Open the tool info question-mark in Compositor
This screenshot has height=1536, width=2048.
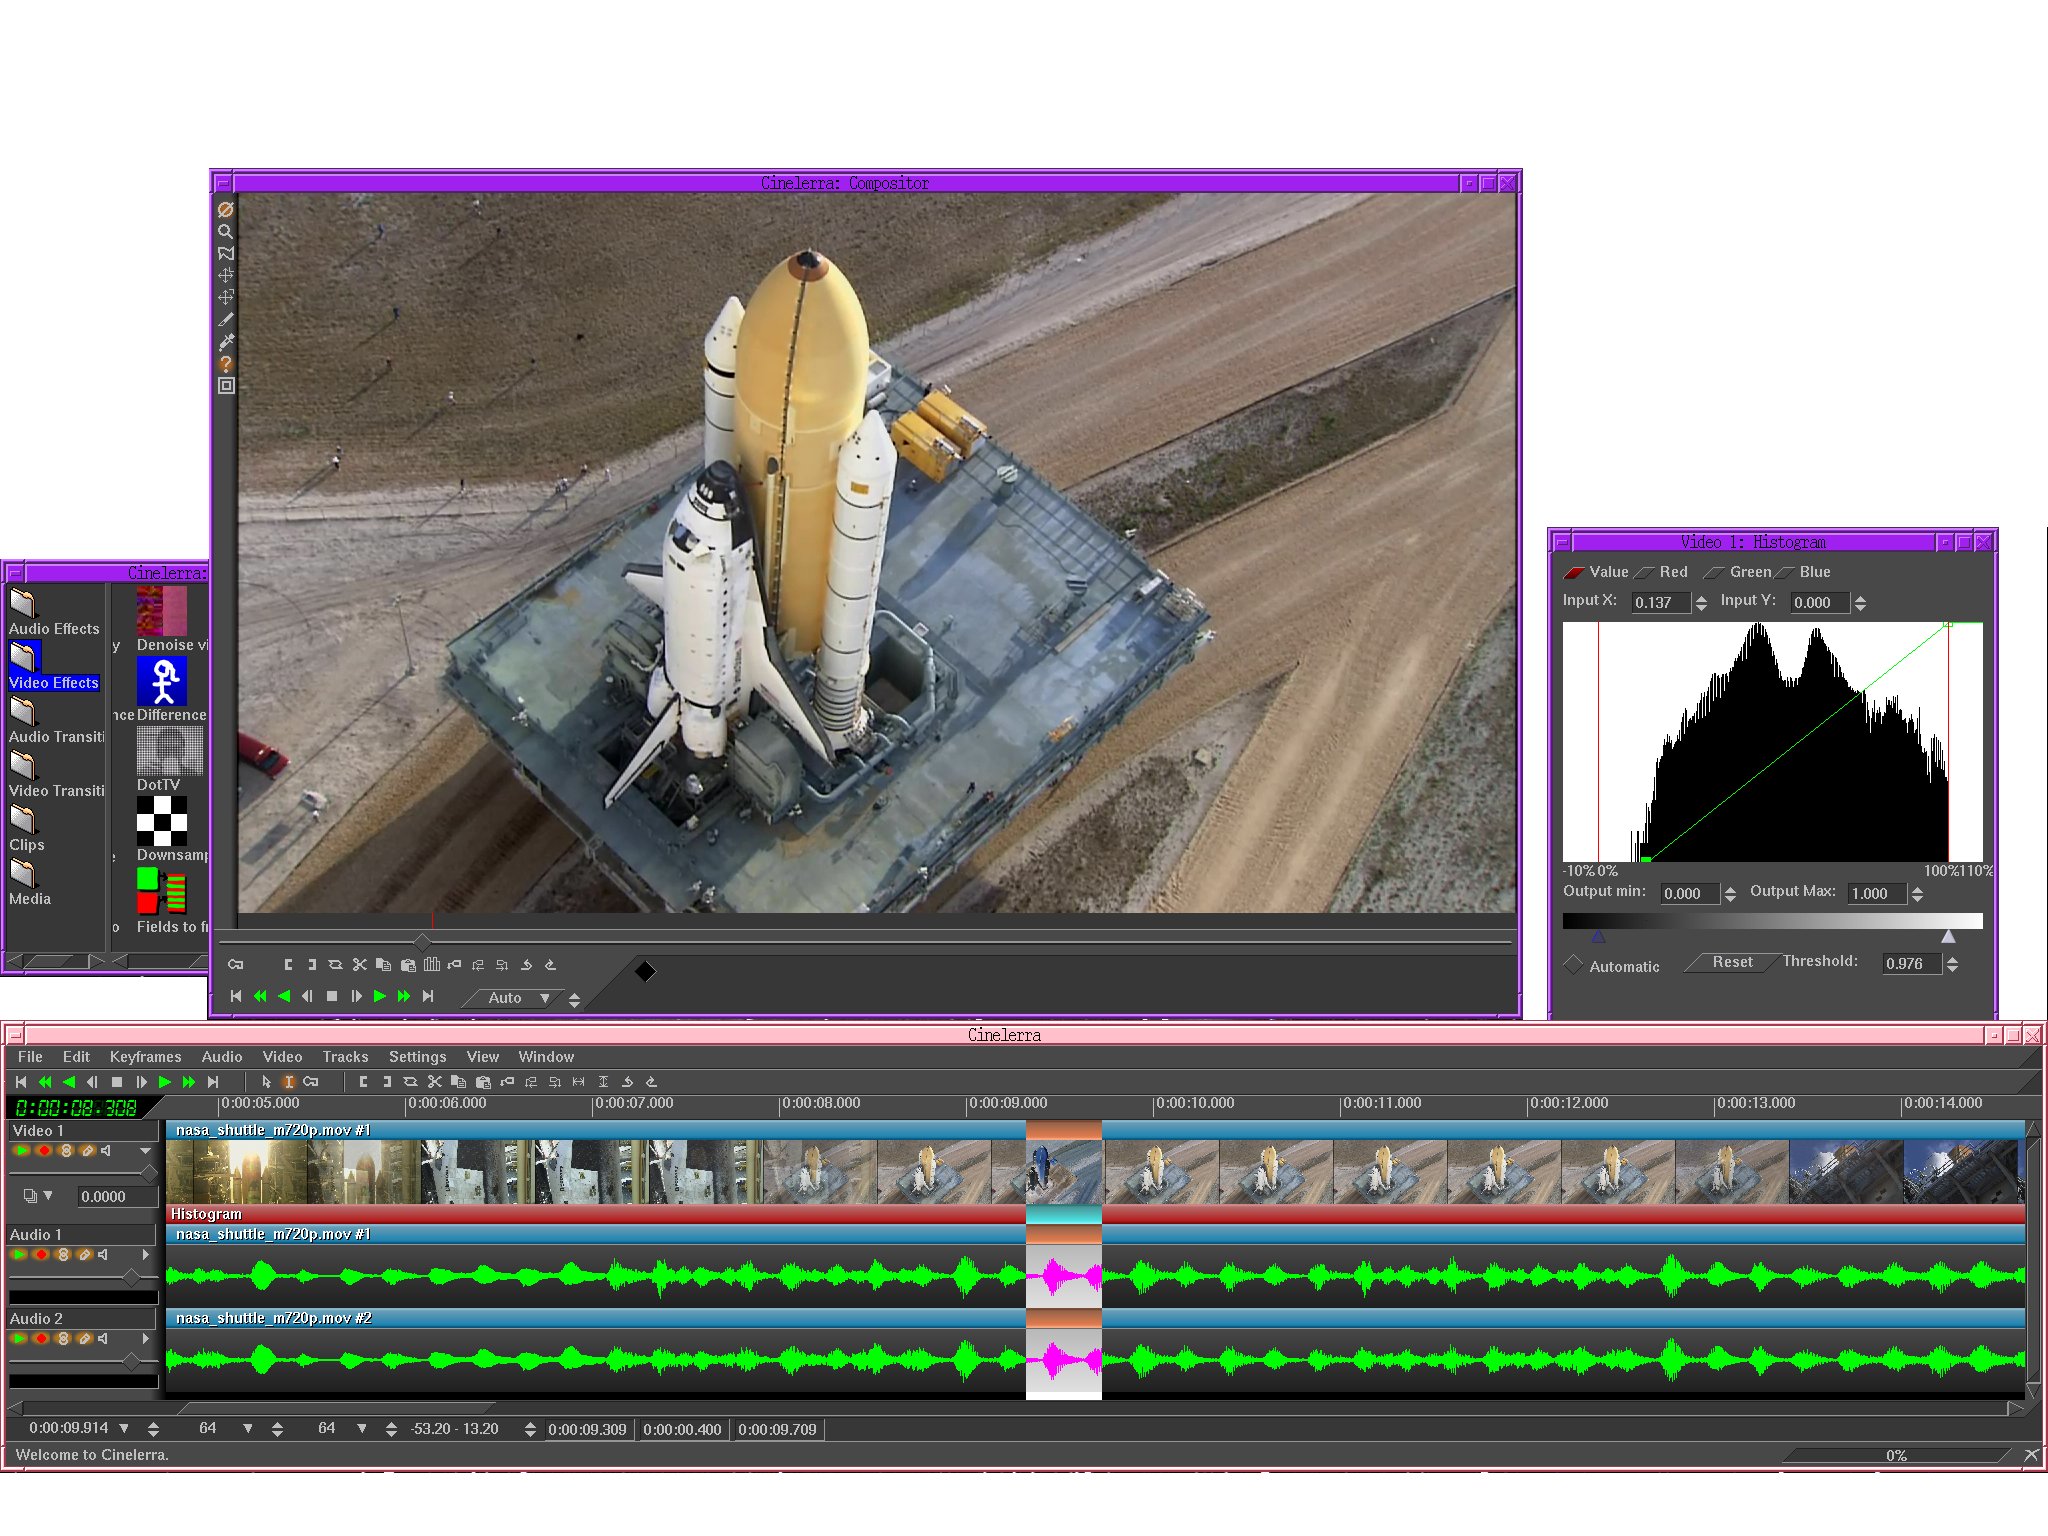click(x=226, y=364)
